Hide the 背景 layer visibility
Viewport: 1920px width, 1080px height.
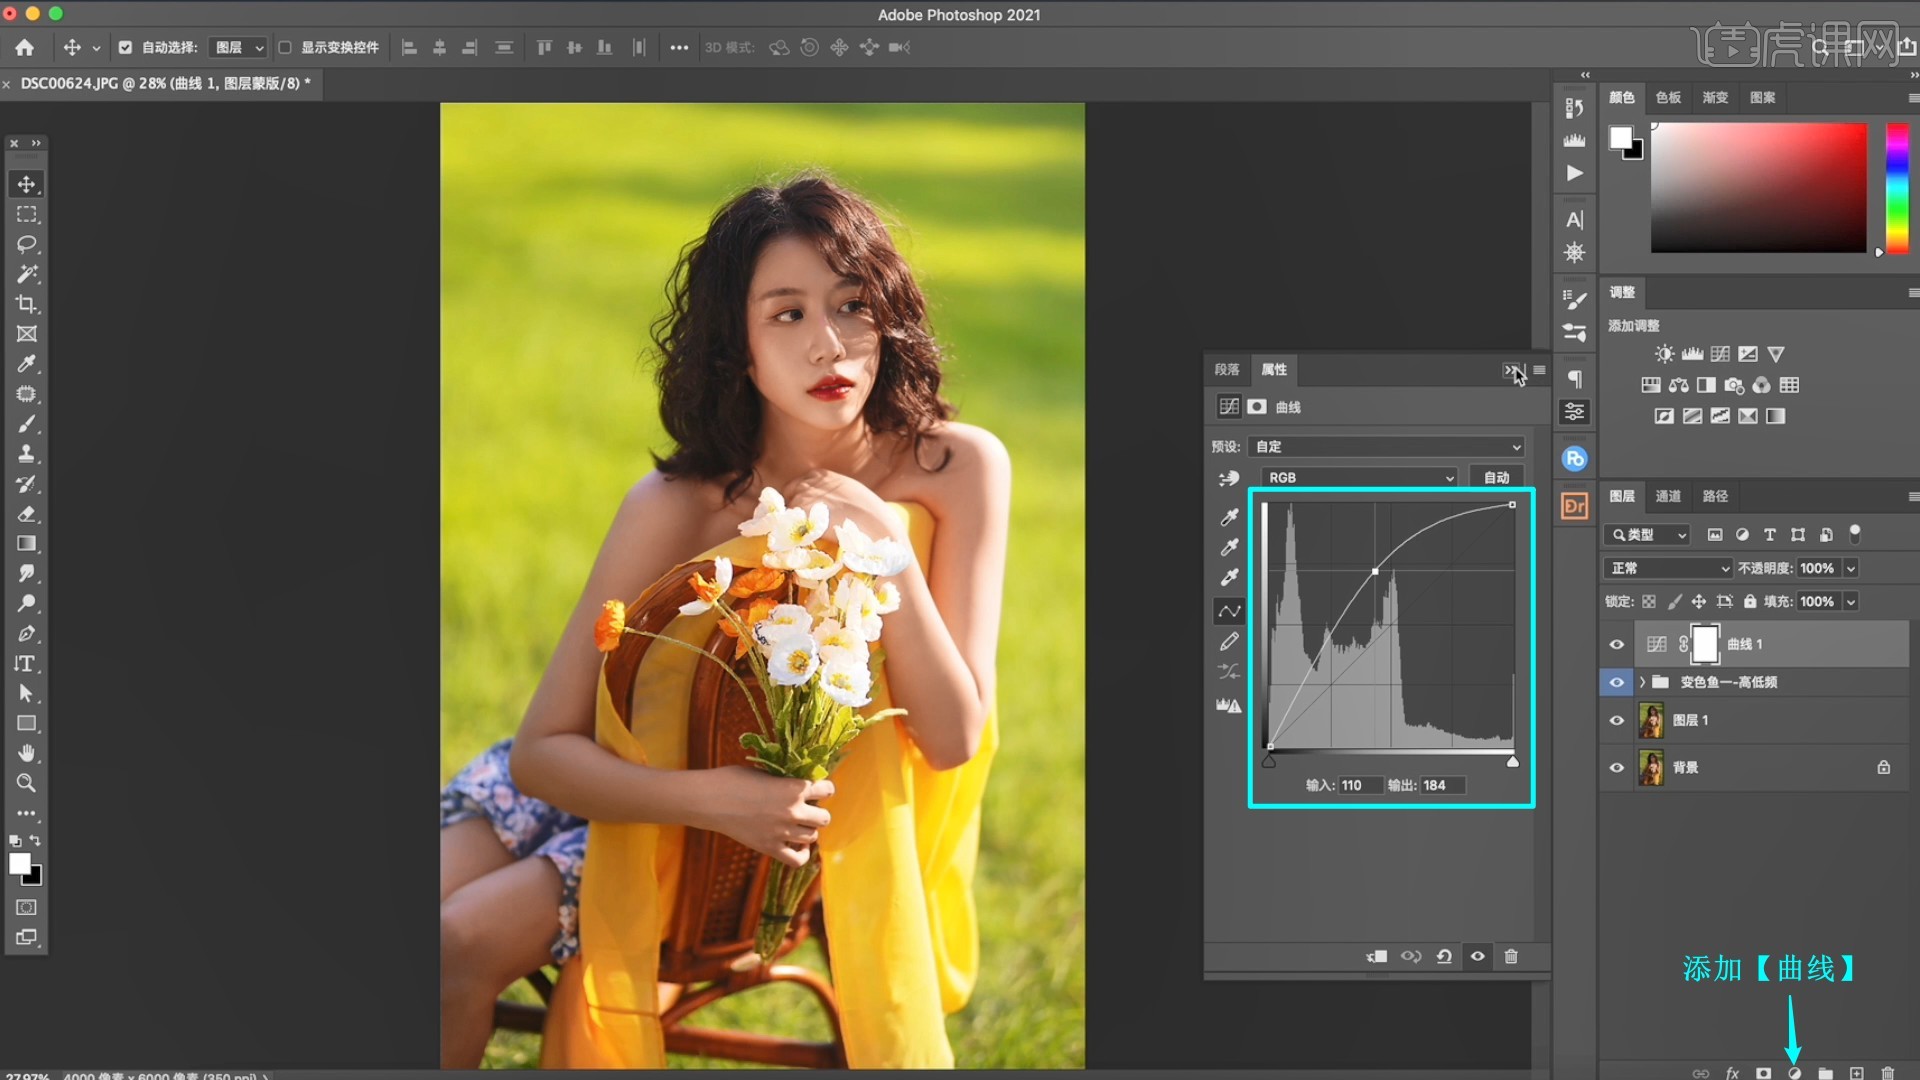[1617, 767]
